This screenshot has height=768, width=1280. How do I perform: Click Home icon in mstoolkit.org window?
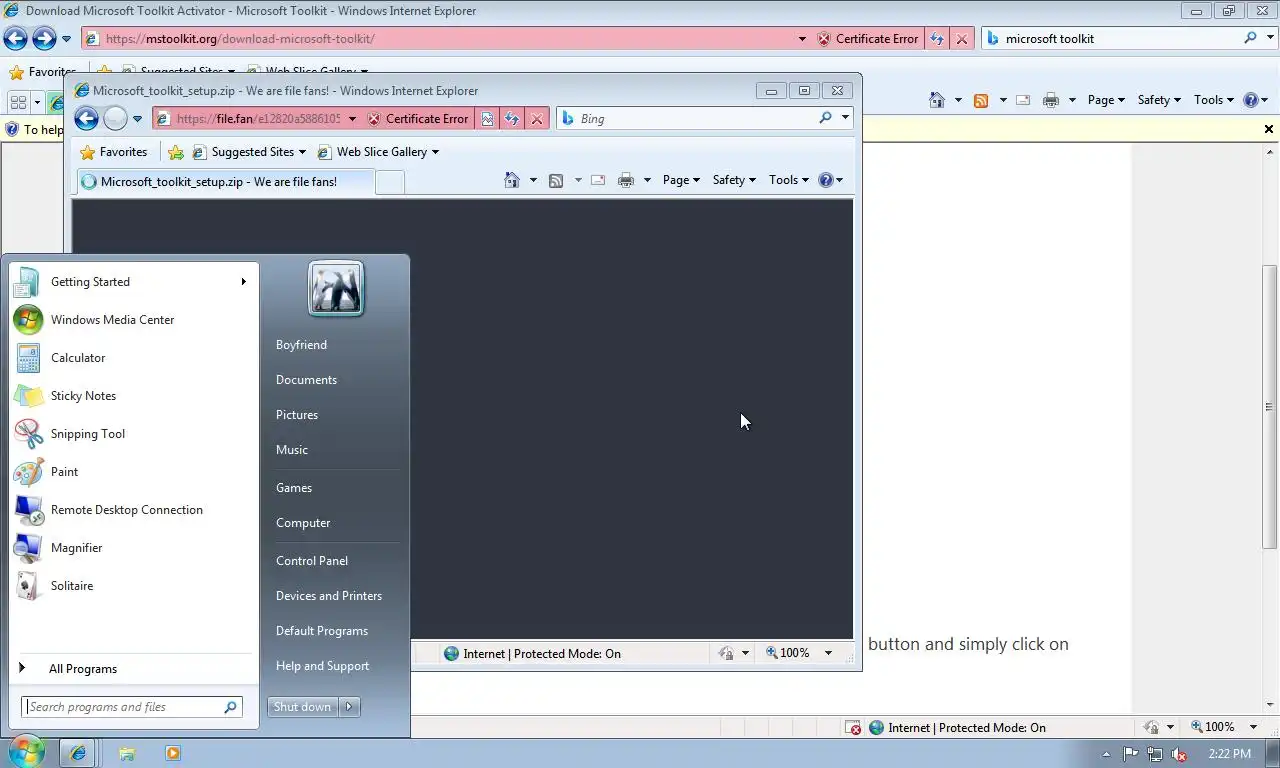tap(937, 100)
